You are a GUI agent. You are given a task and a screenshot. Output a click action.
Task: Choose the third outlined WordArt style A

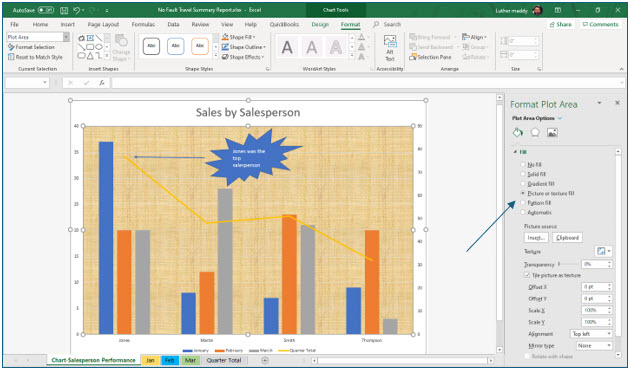click(335, 47)
